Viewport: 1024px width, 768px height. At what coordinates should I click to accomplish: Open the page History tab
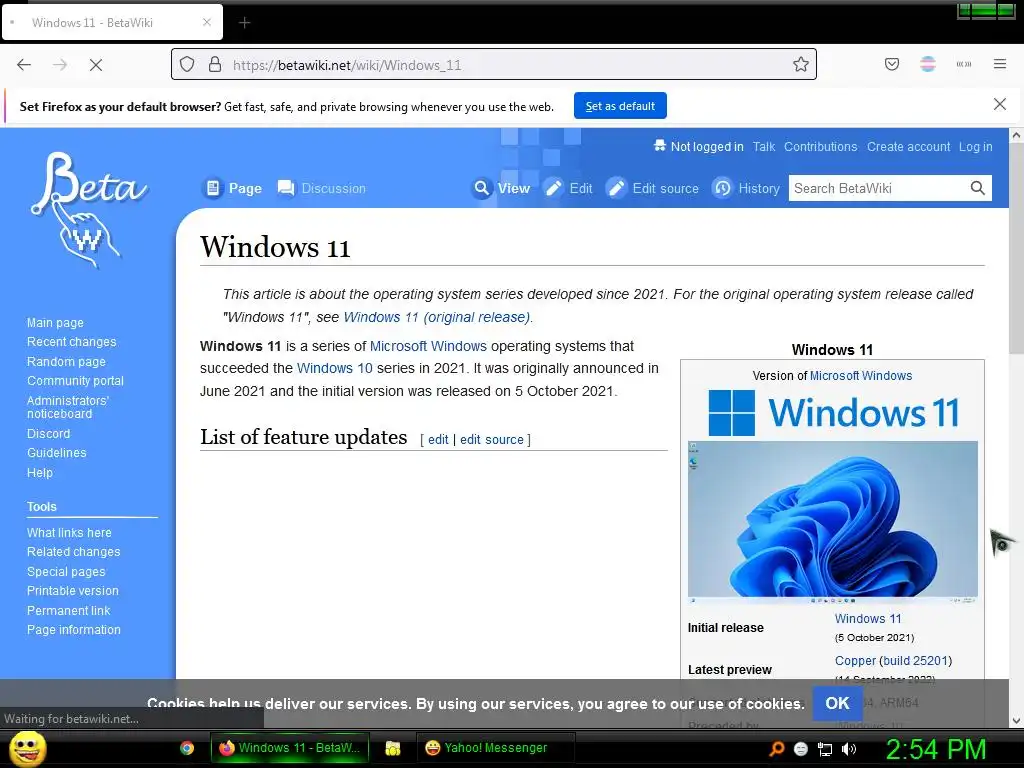click(746, 188)
